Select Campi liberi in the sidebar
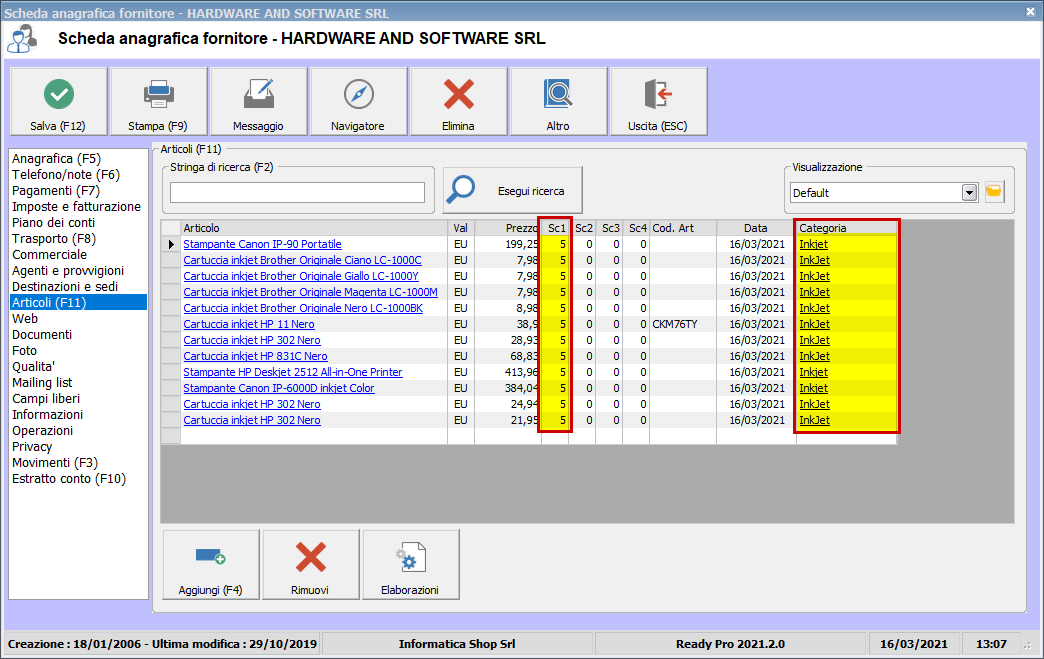The height and width of the screenshot is (659, 1044). [x=46, y=398]
